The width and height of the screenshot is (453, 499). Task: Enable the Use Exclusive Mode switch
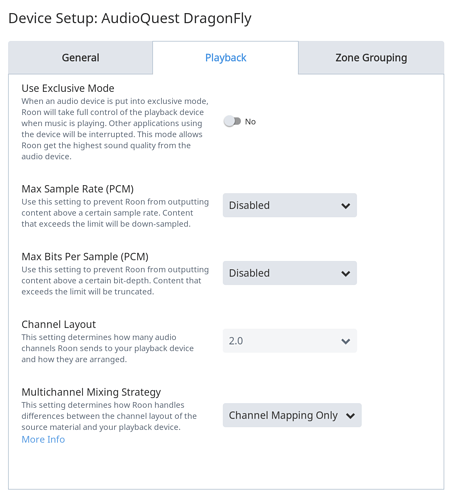point(232,122)
